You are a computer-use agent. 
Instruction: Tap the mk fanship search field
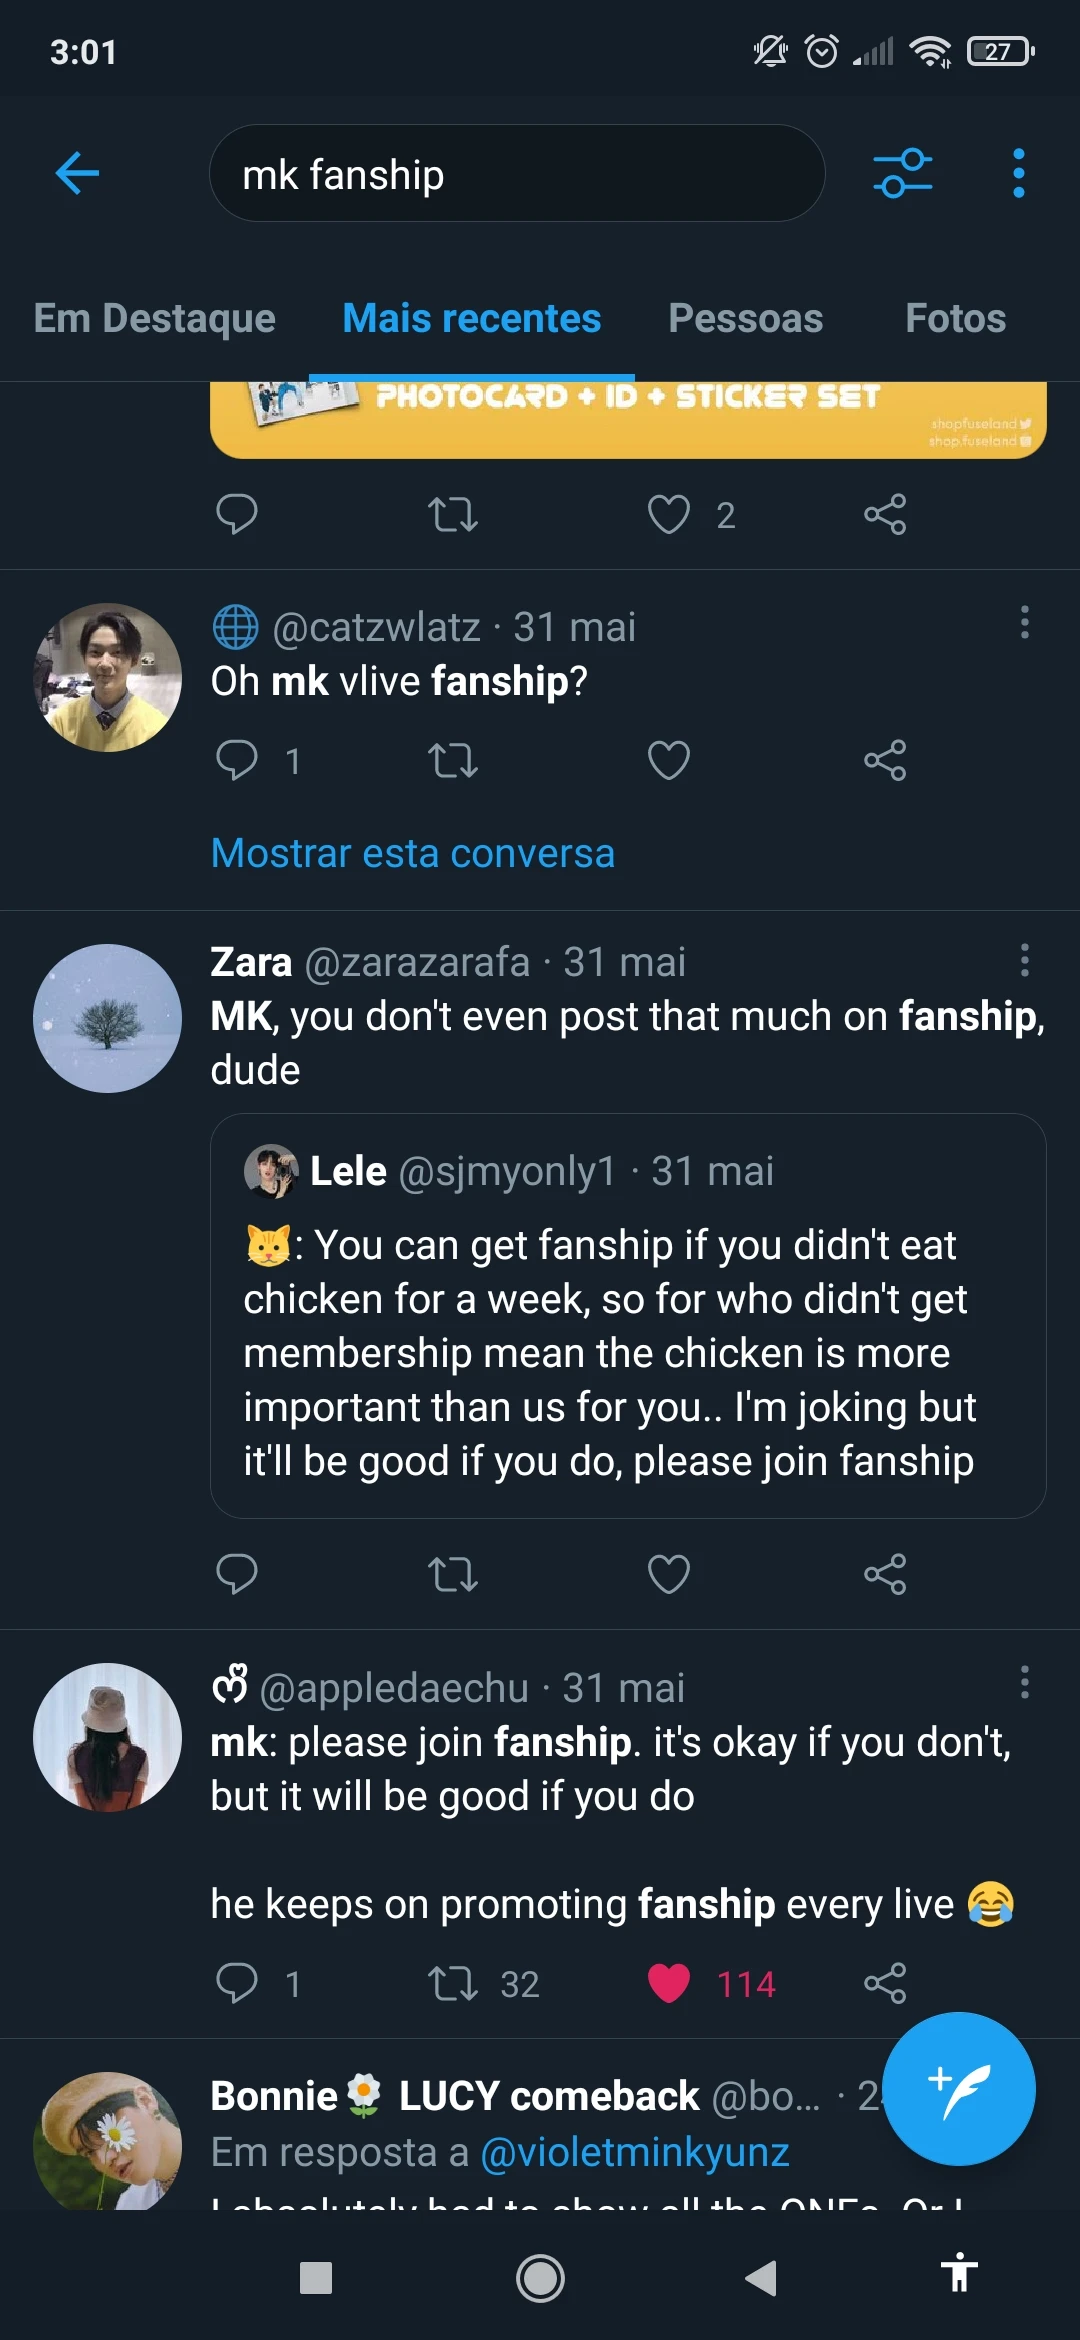click(517, 173)
